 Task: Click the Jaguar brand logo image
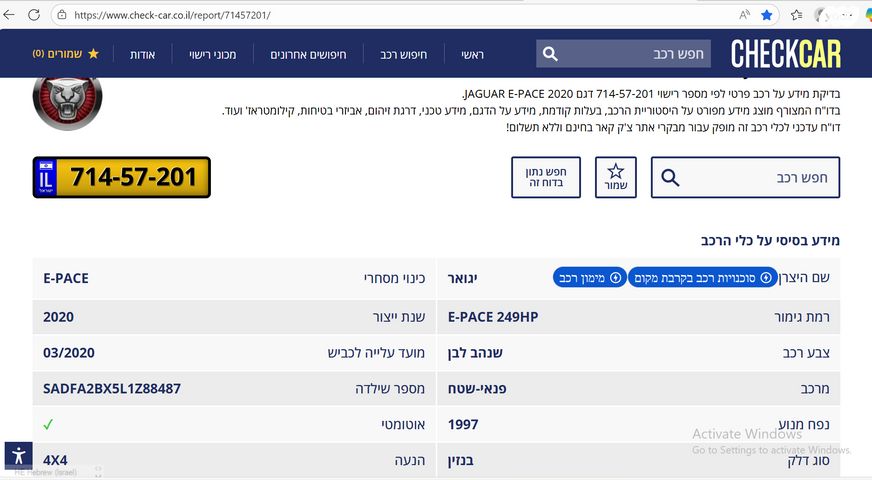(x=67, y=103)
